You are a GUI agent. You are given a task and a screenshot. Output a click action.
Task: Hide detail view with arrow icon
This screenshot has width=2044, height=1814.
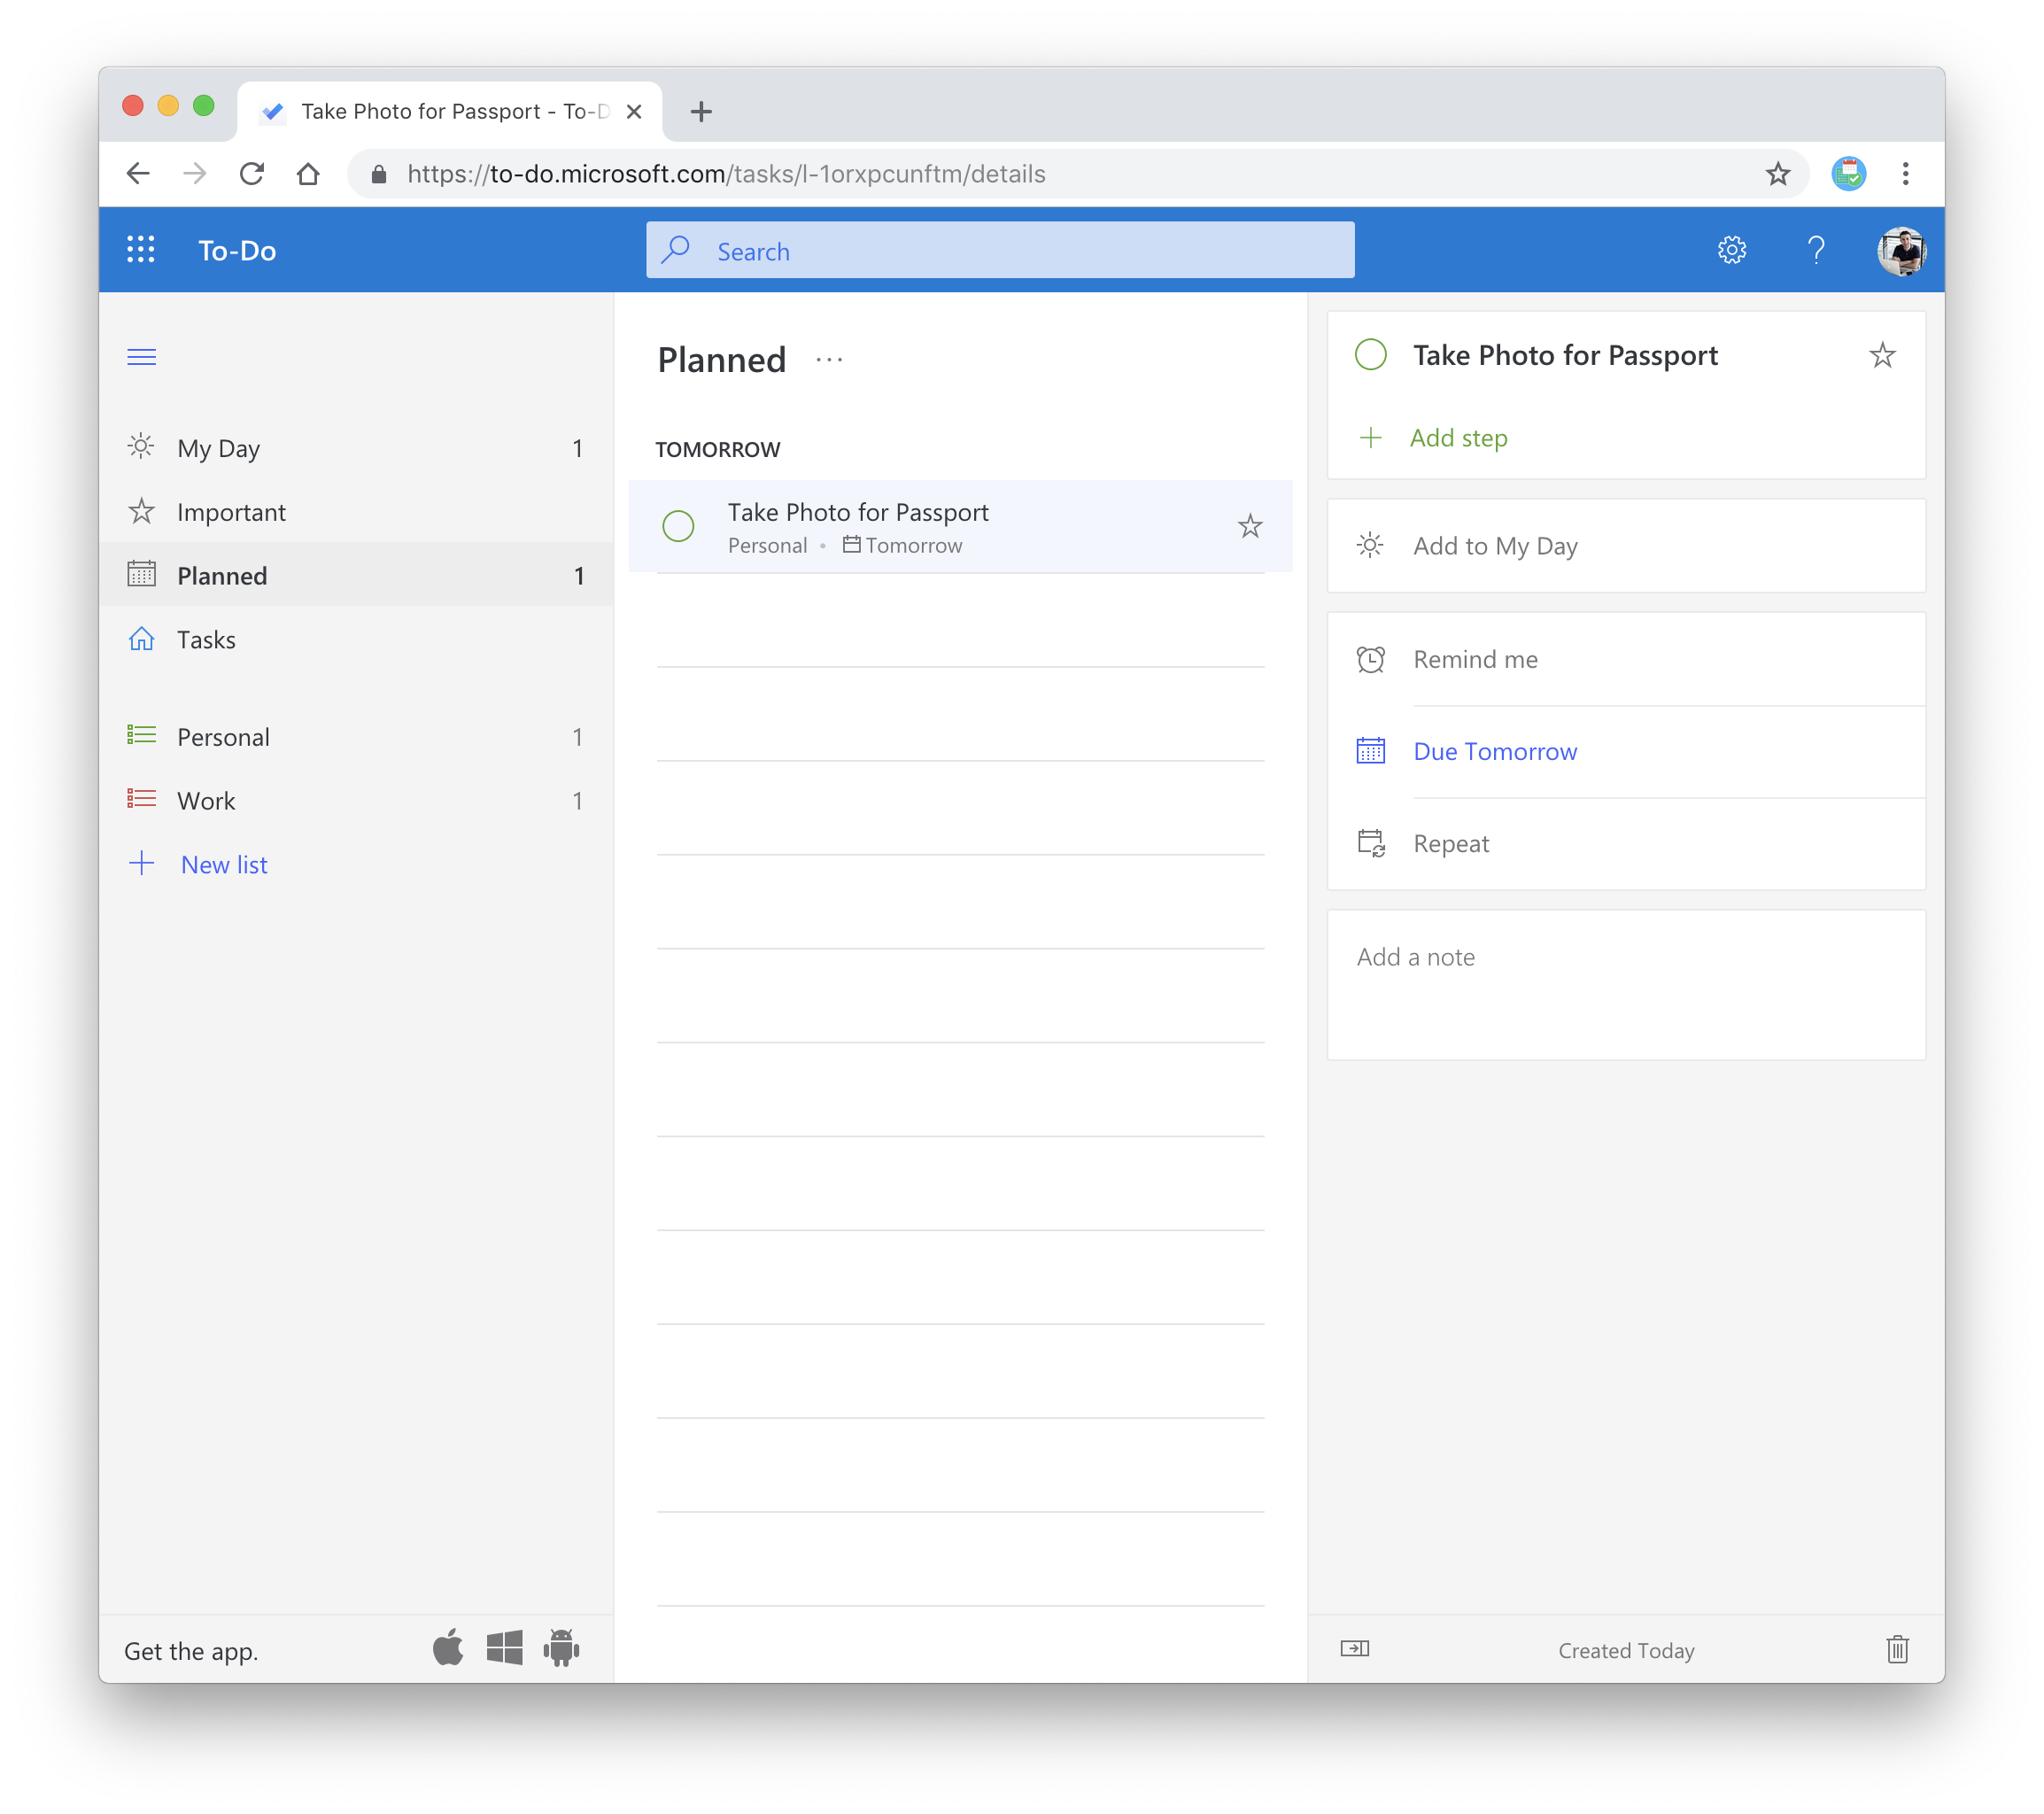point(1355,1648)
